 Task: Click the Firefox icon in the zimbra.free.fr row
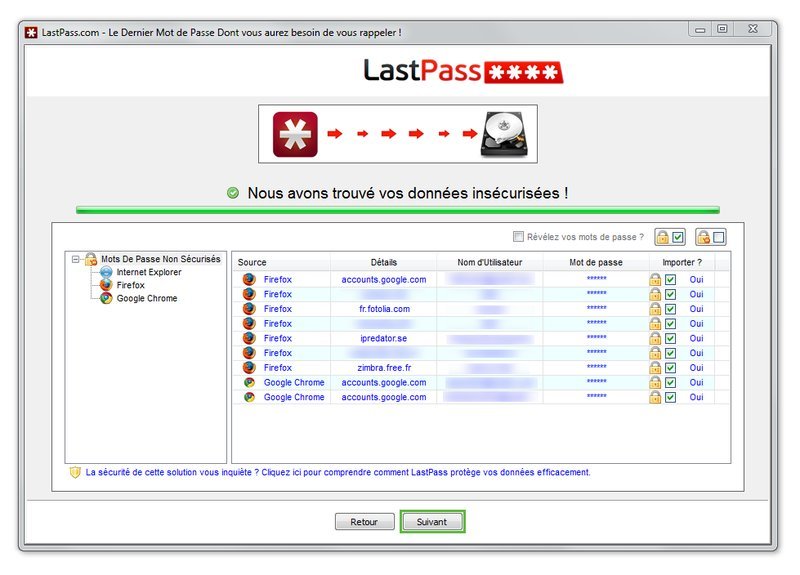[x=249, y=367]
